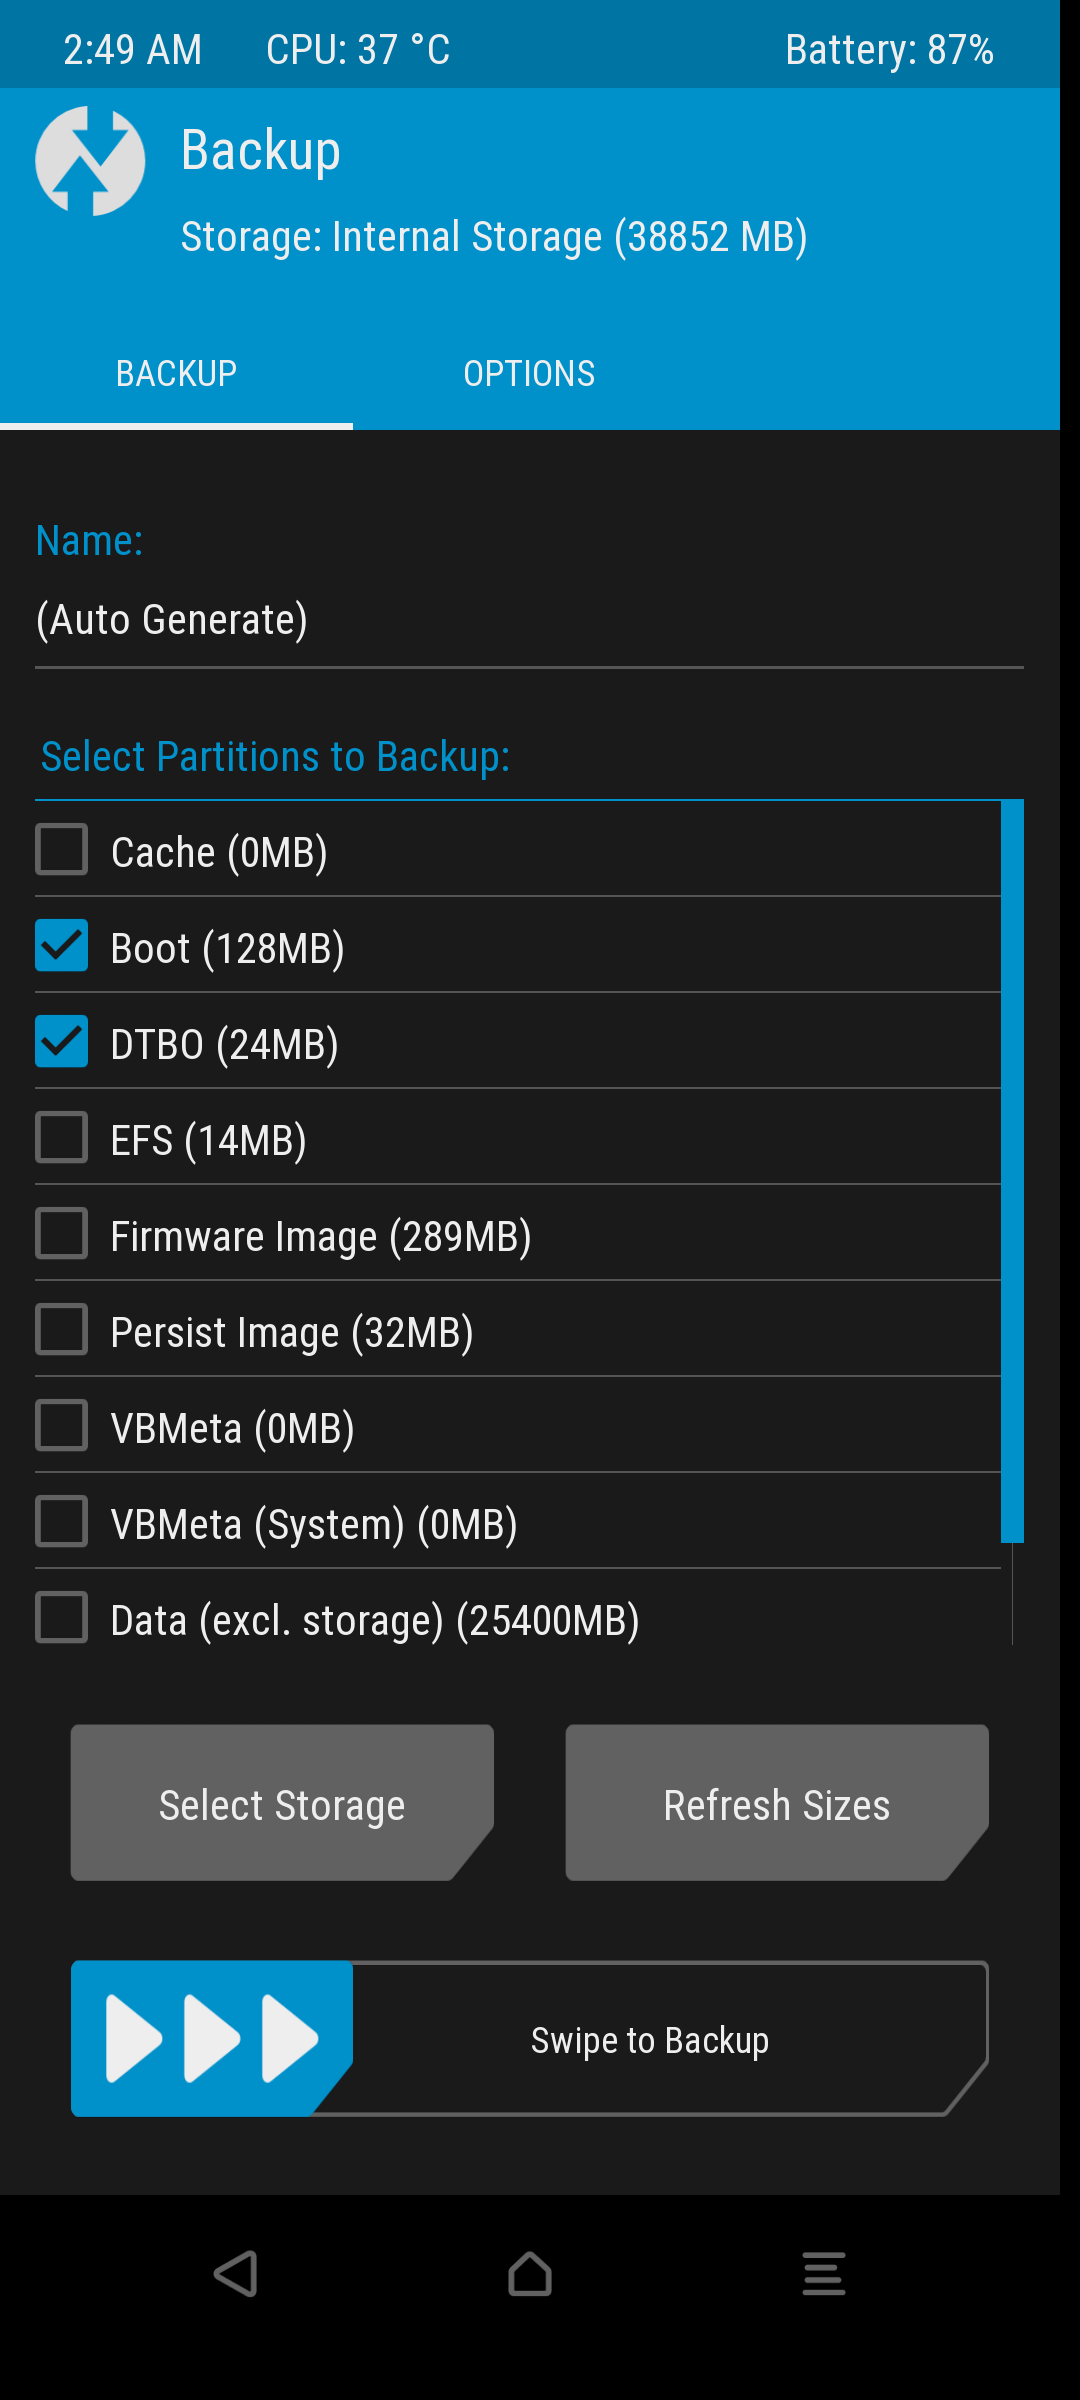Open the log menu navigation icon
The width and height of the screenshot is (1080, 2400).
tap(823, 2274)
